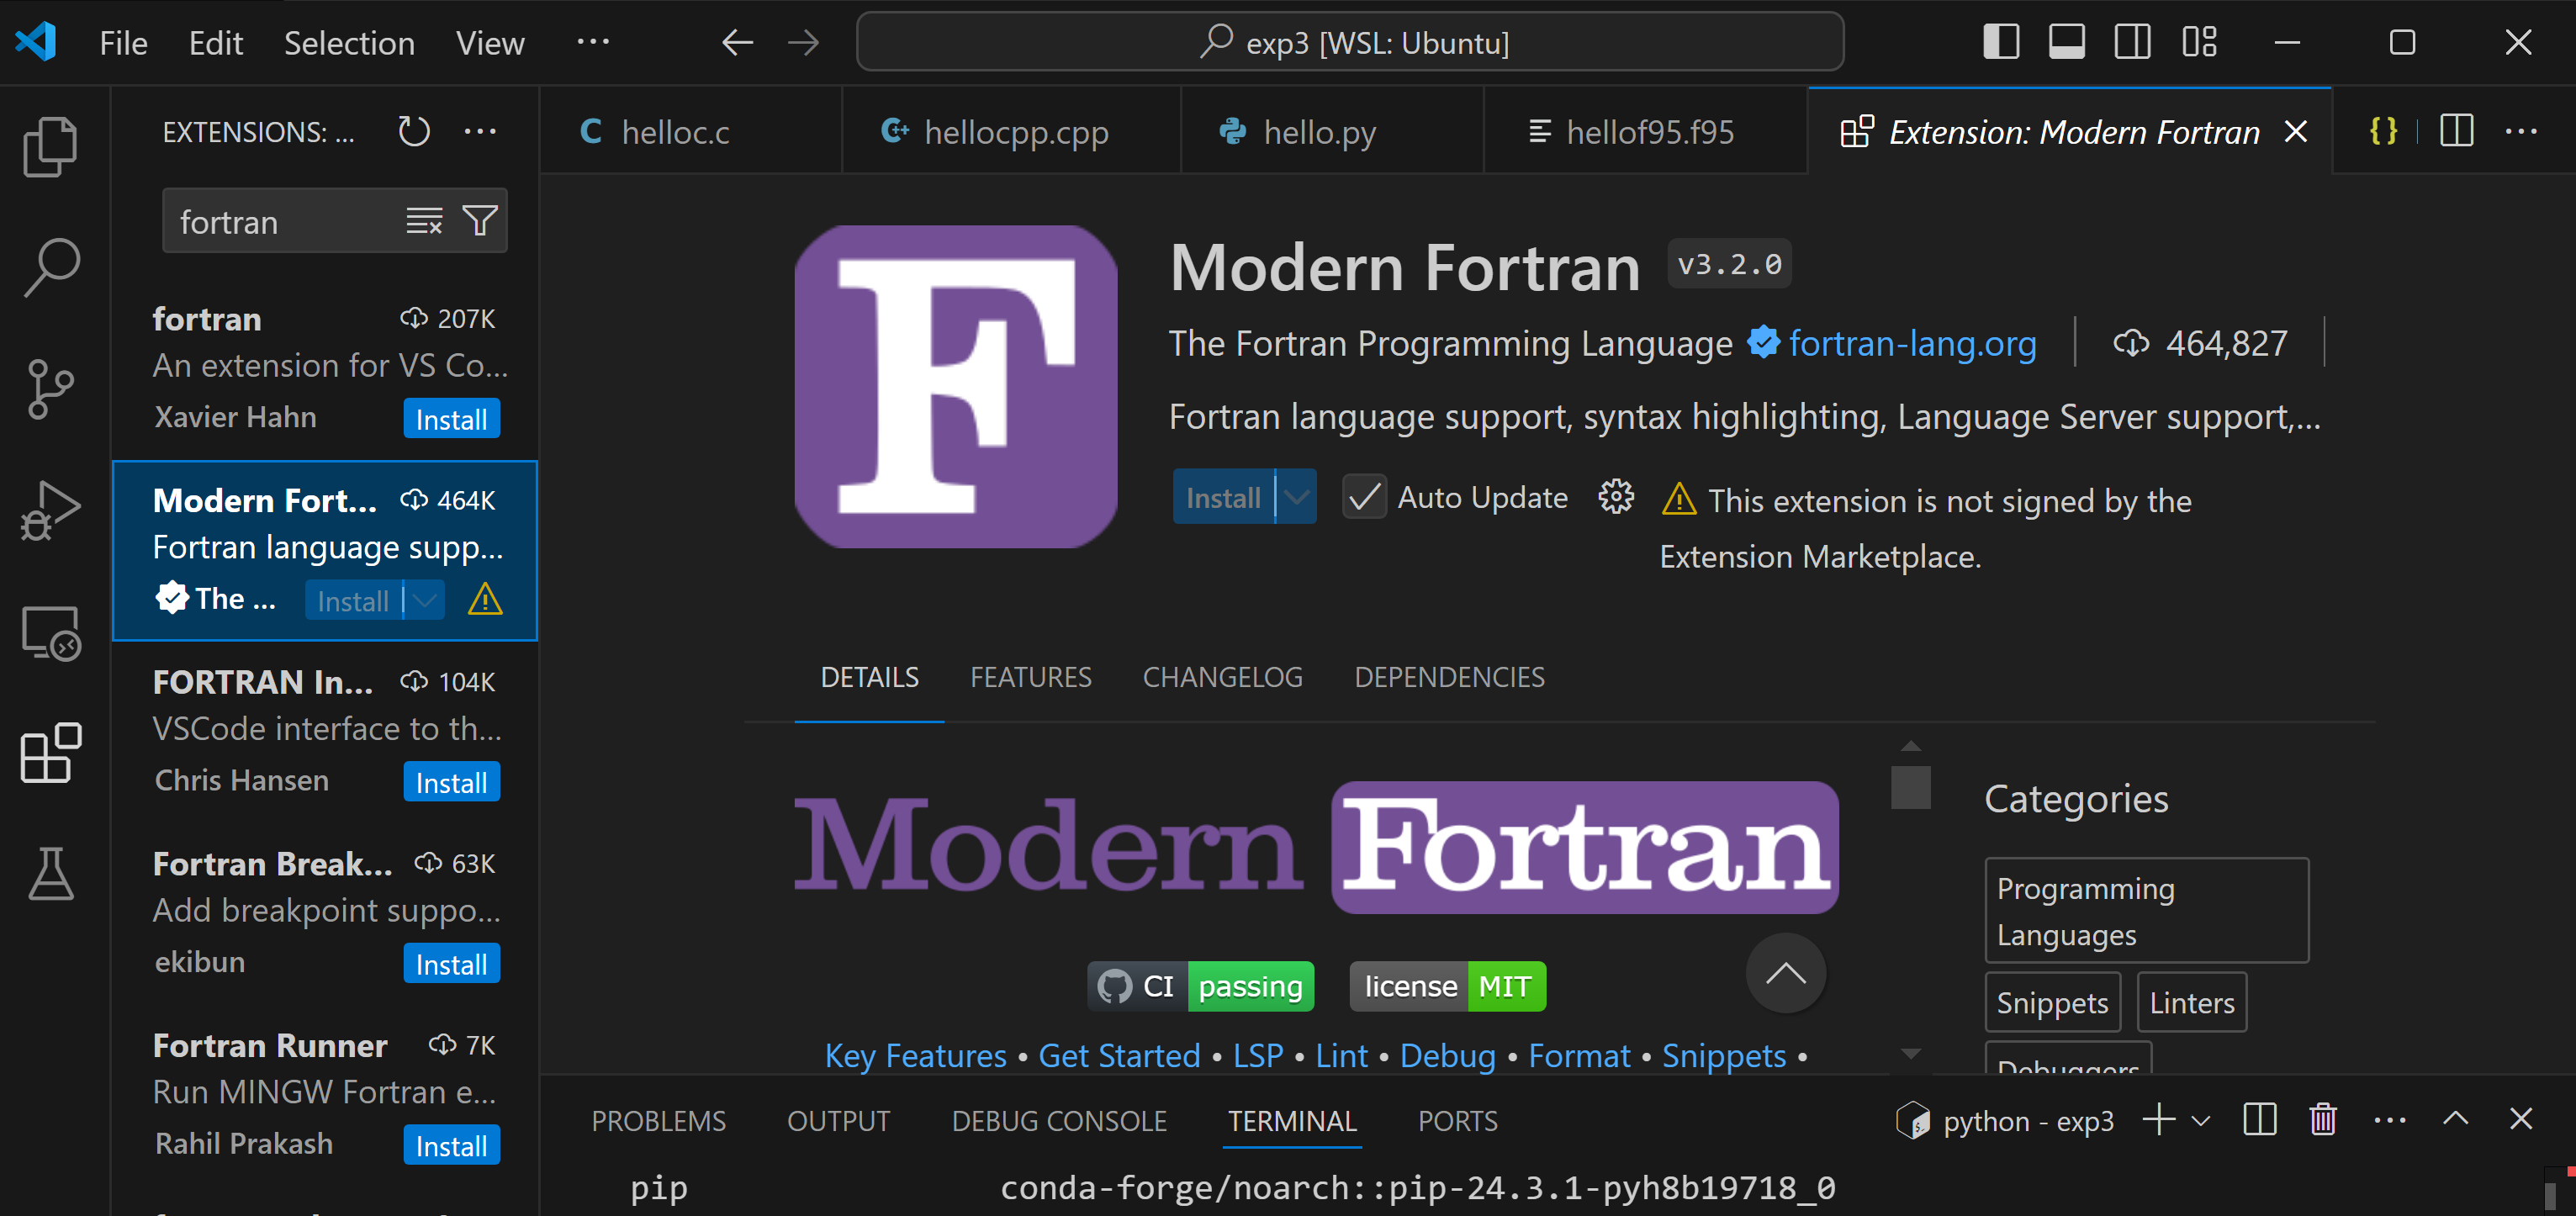This screenshot has width=2576, height=1216.
Task: Open the new terminal launch profile dropdown
Action: coord(2200,1121)
